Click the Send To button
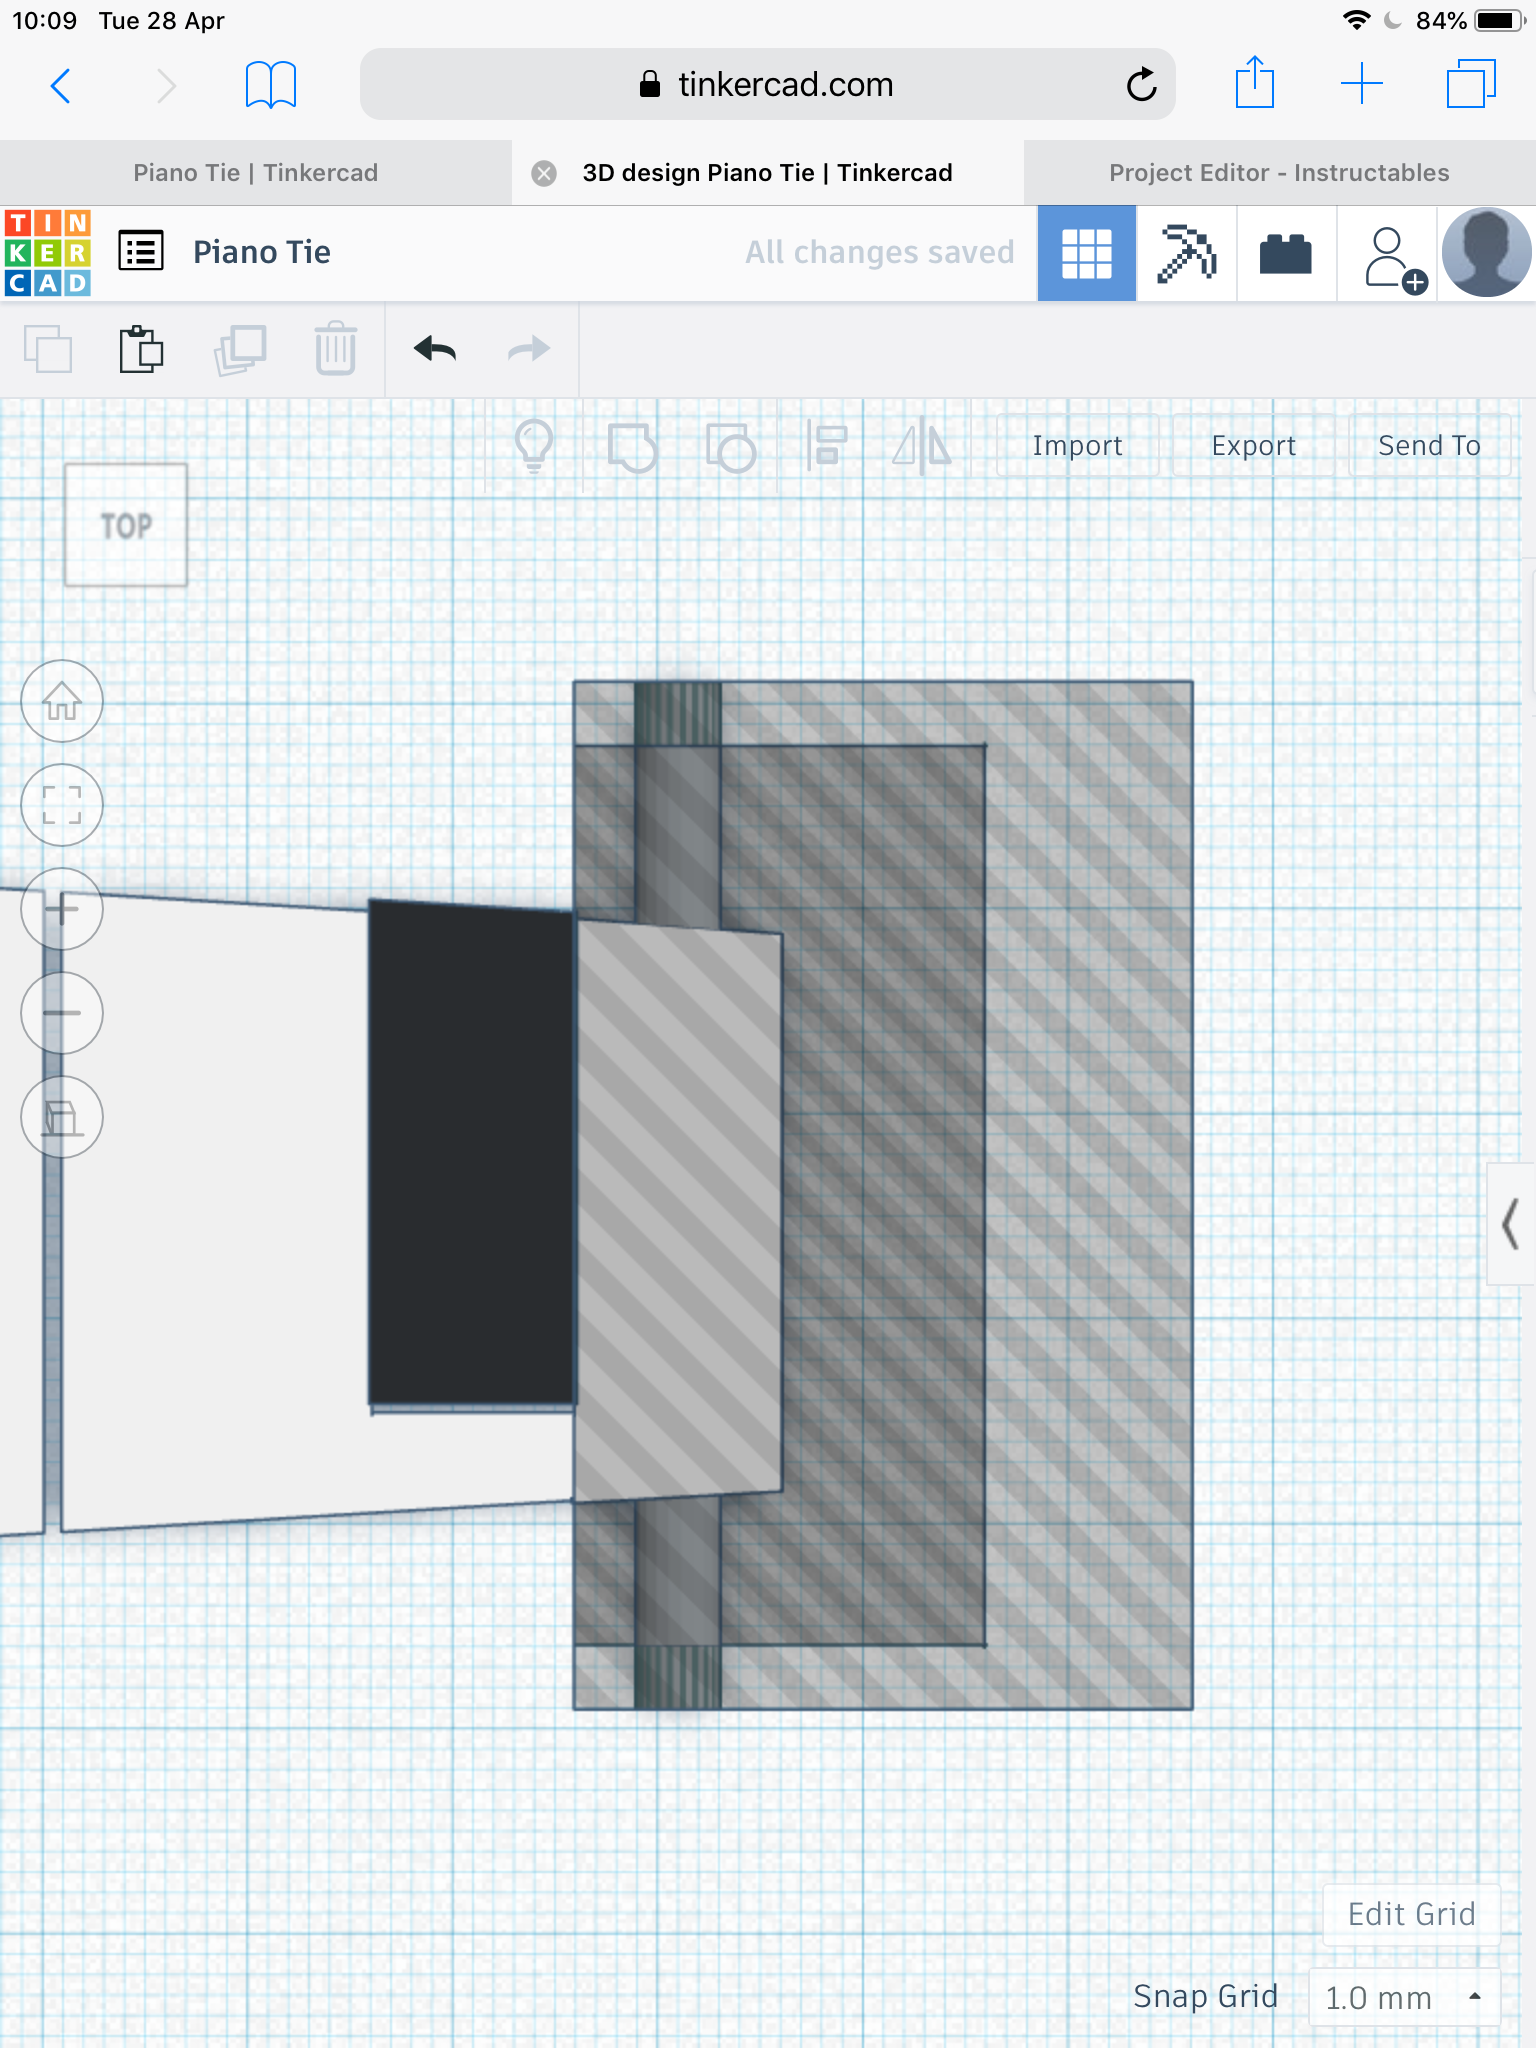The image size is (1536, 2048). (x=1429, y=446)
